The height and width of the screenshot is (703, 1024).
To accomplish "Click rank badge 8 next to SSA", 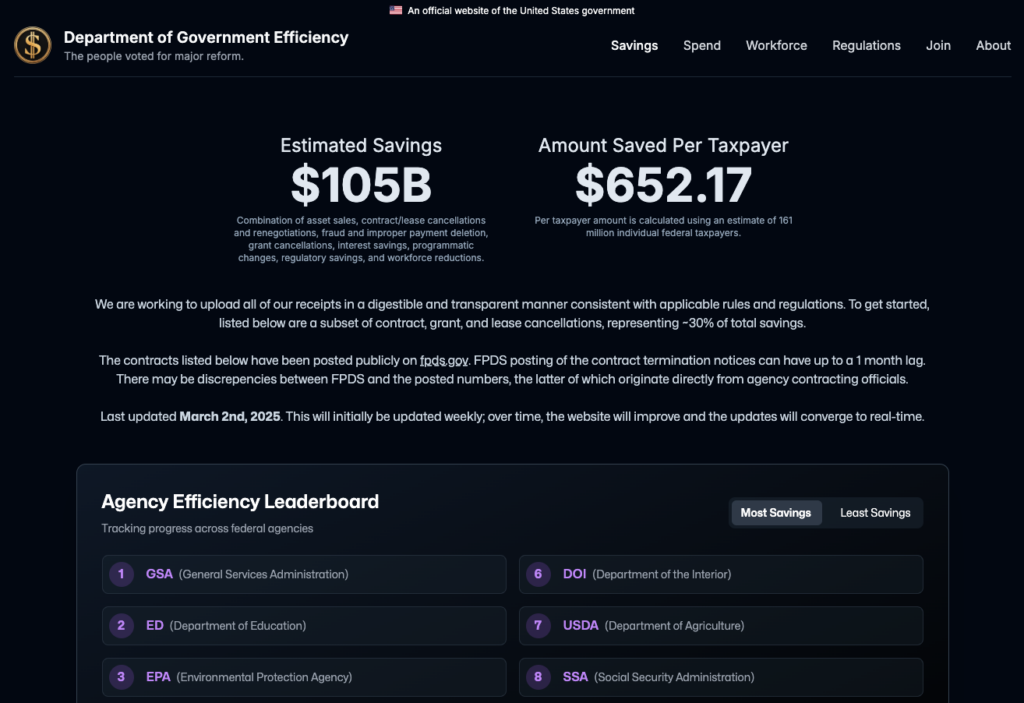I will [x=538, y=677].
